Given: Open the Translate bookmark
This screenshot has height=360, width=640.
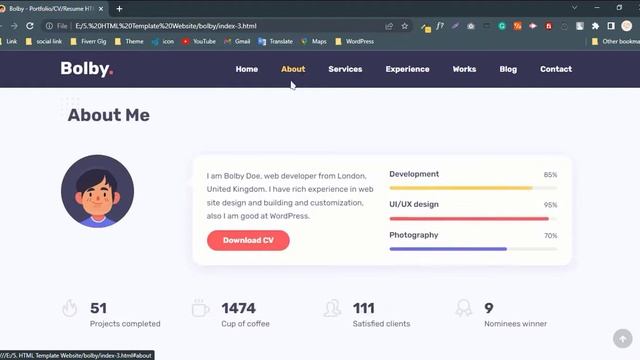Looking at the screenshot, I should (x=276, y=41).
